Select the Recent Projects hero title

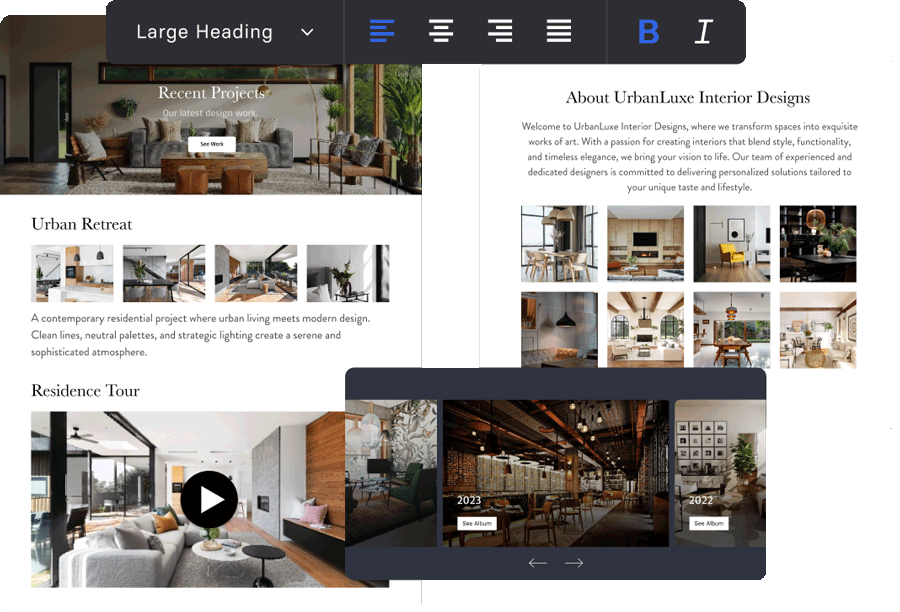click(211, 93)
